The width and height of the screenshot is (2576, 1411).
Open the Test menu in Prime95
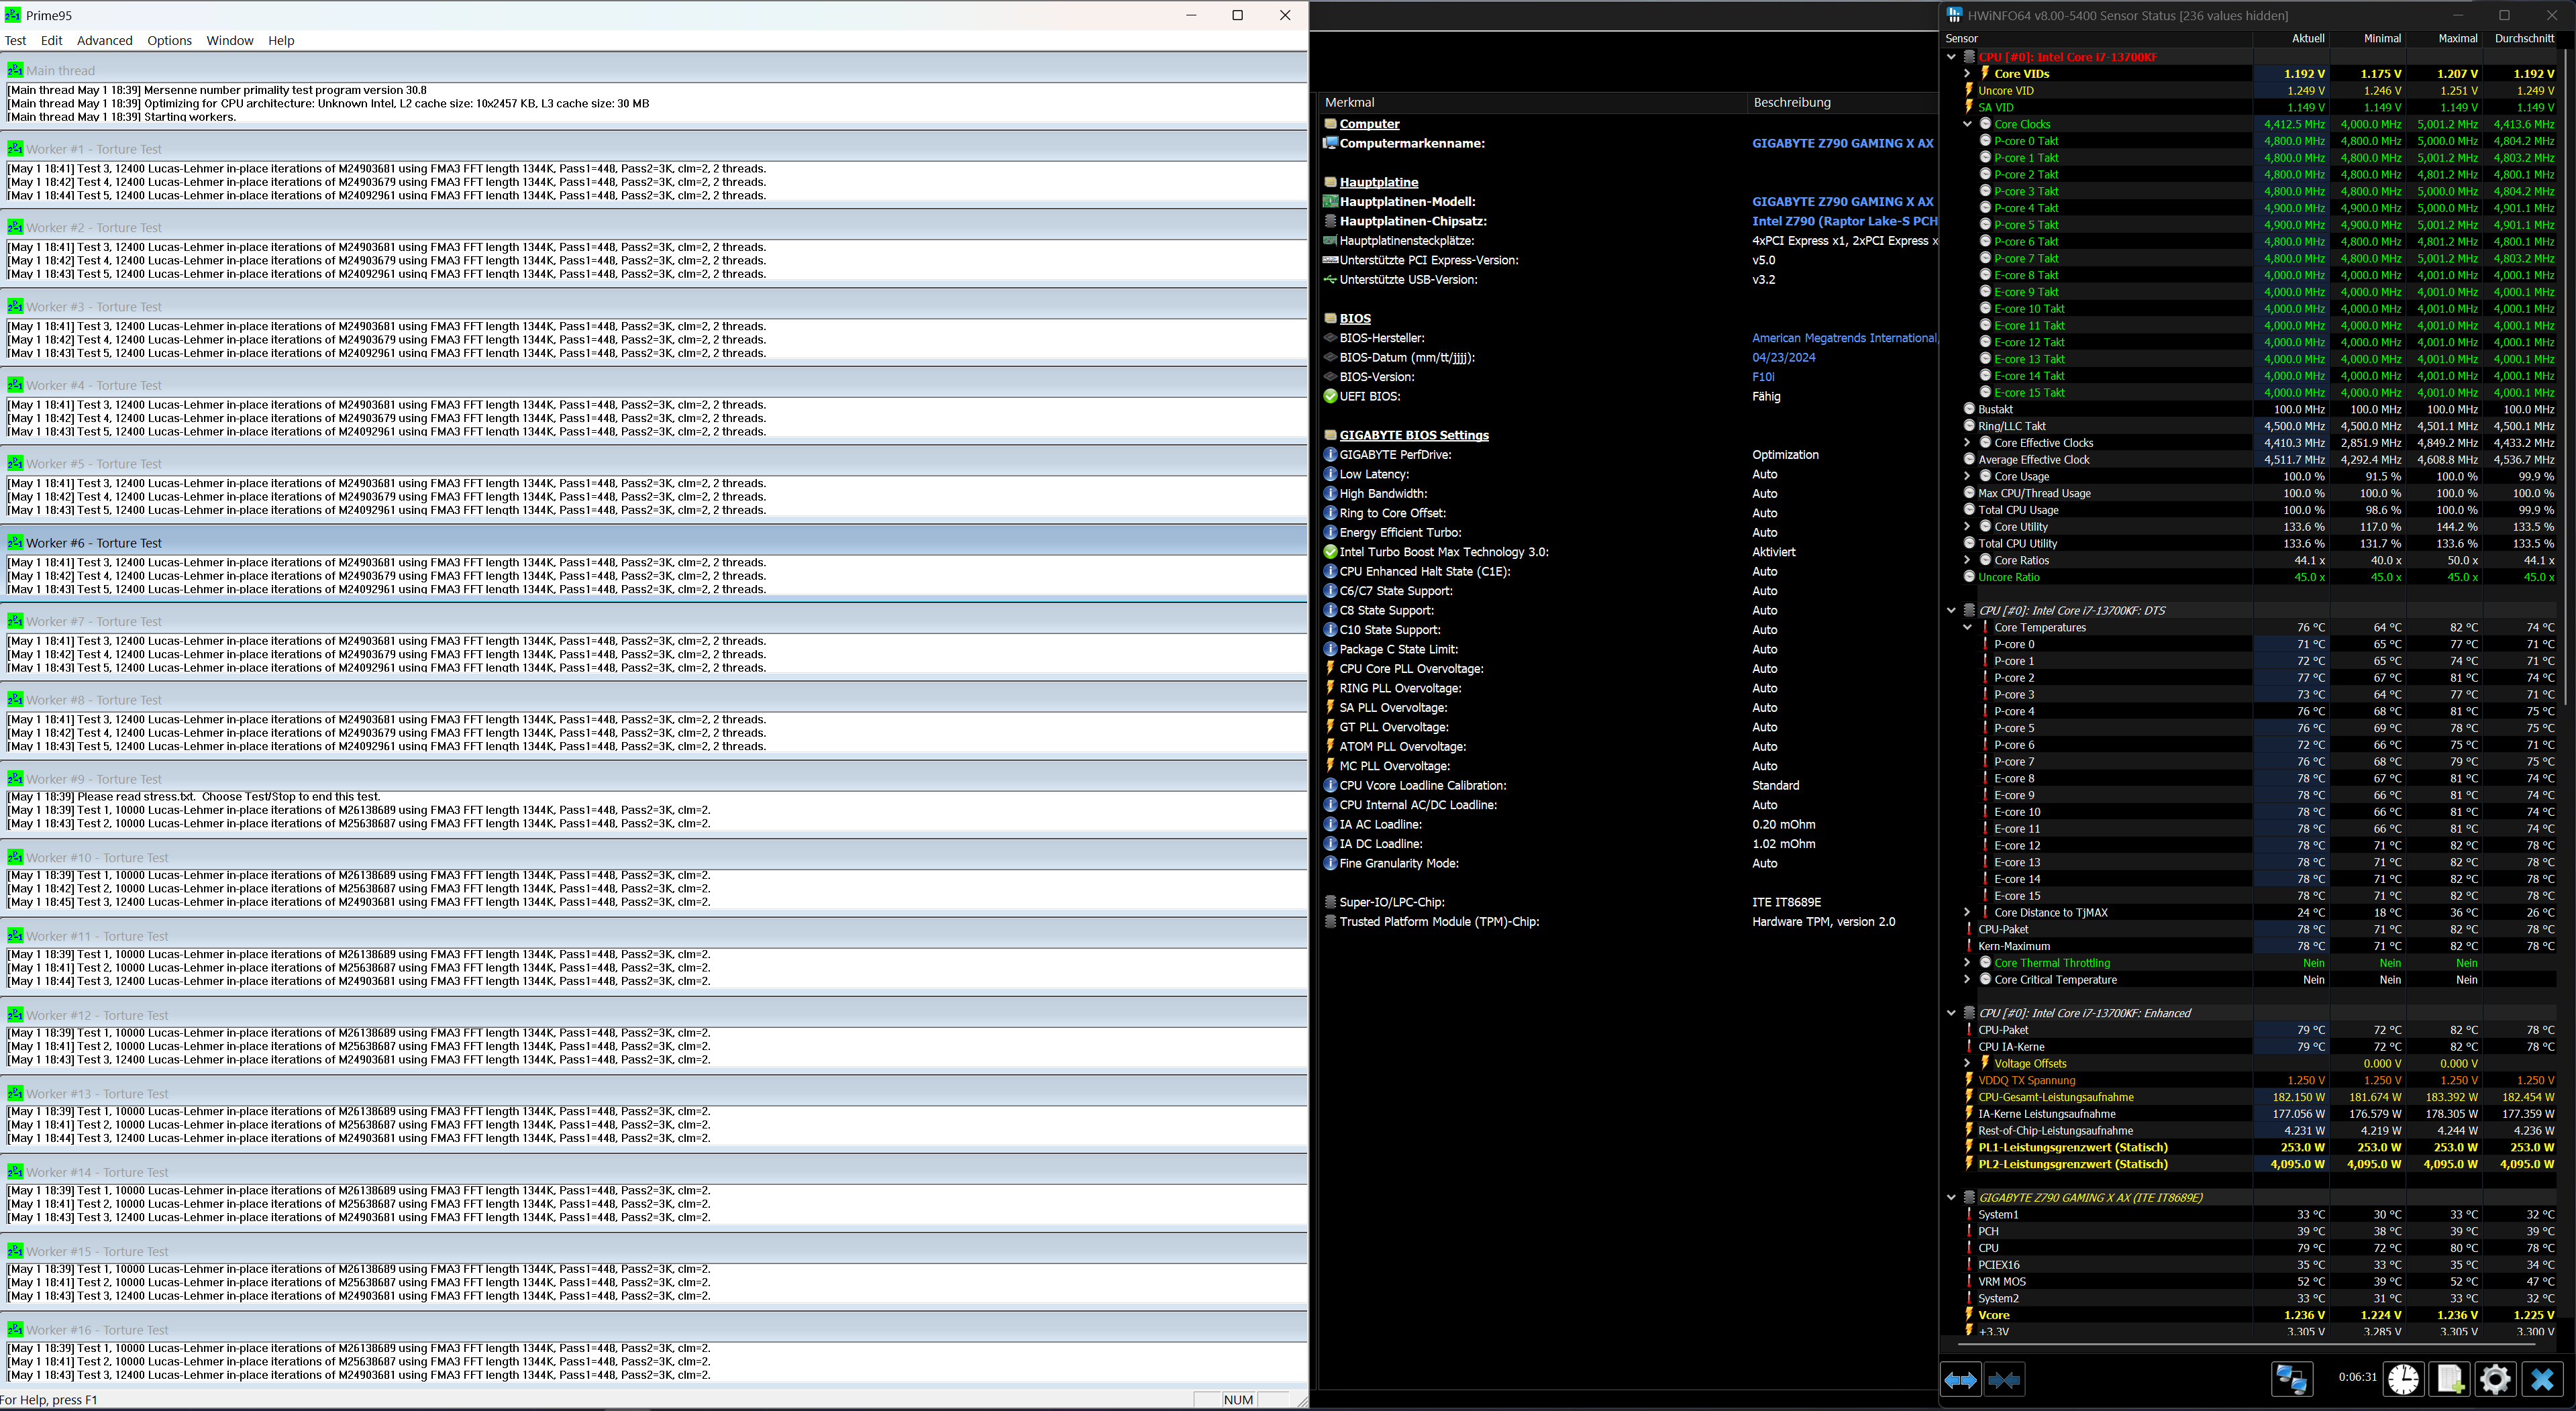click(16, 41)
